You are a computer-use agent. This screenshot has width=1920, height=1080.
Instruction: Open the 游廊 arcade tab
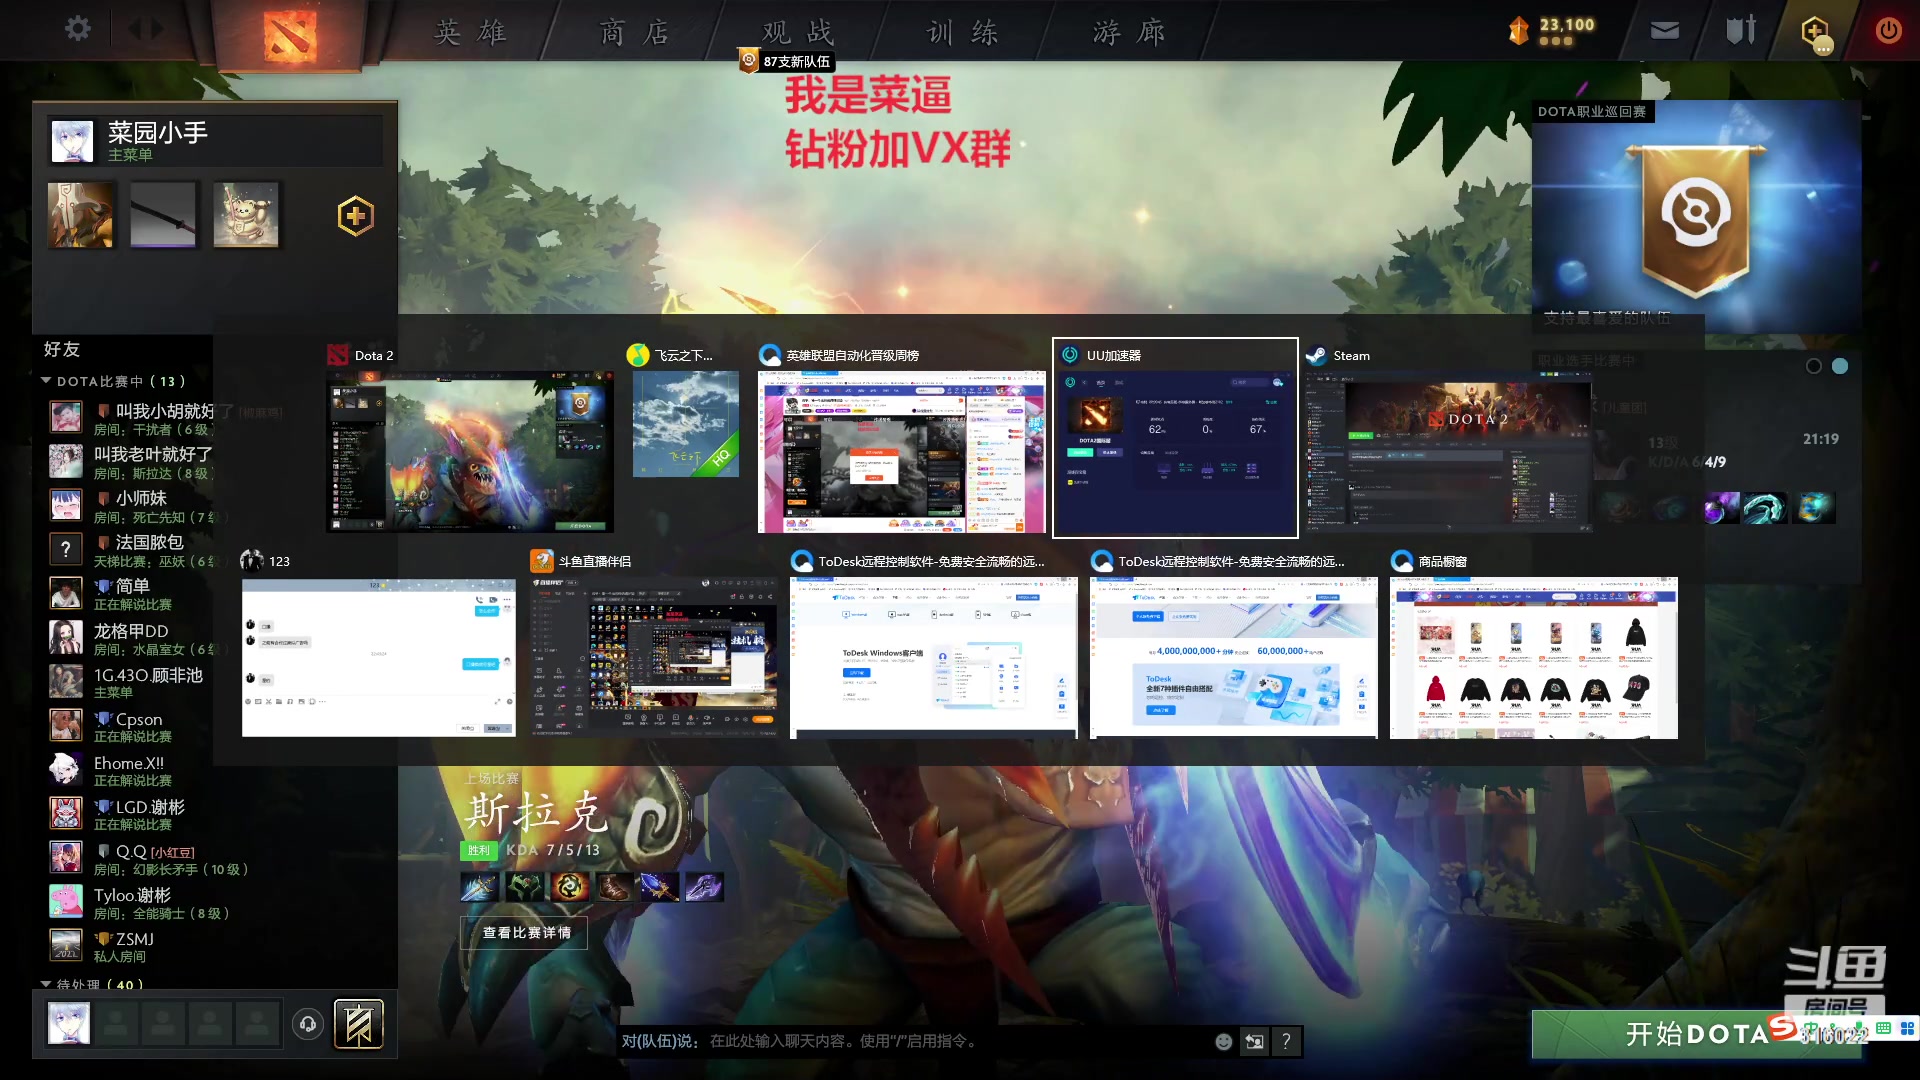1128,33
